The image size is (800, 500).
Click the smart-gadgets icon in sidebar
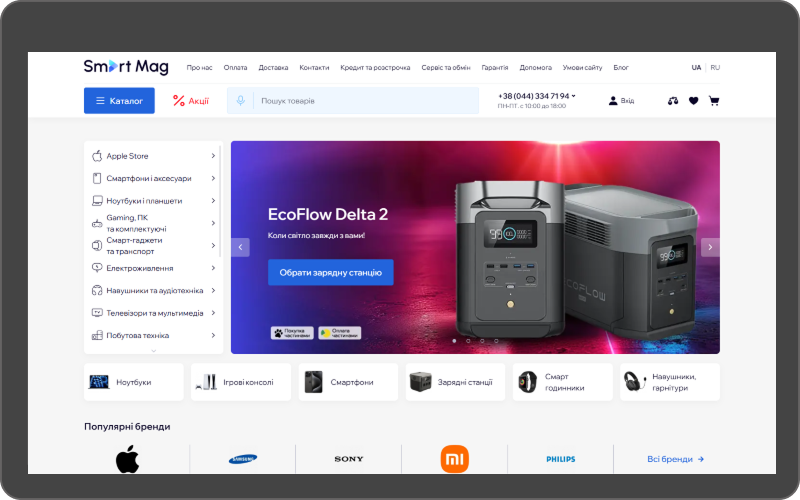coord(97,245)
